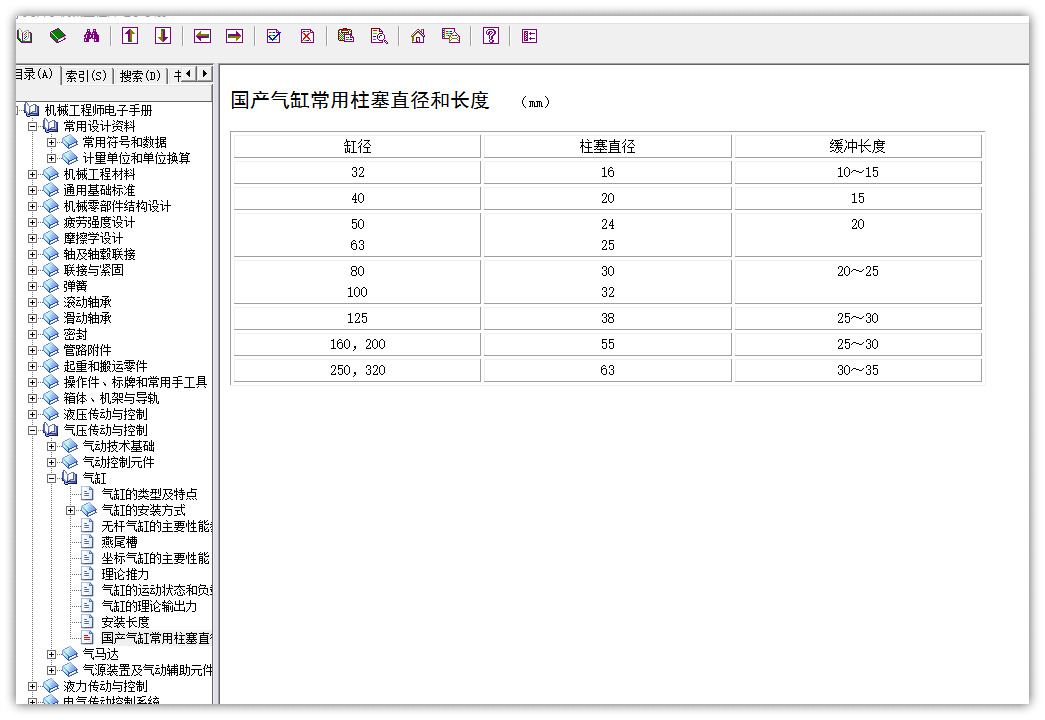Click the down arrow toolbar button
The height and width of the screenshot is (720, 1045).
(x=163, y=36)
